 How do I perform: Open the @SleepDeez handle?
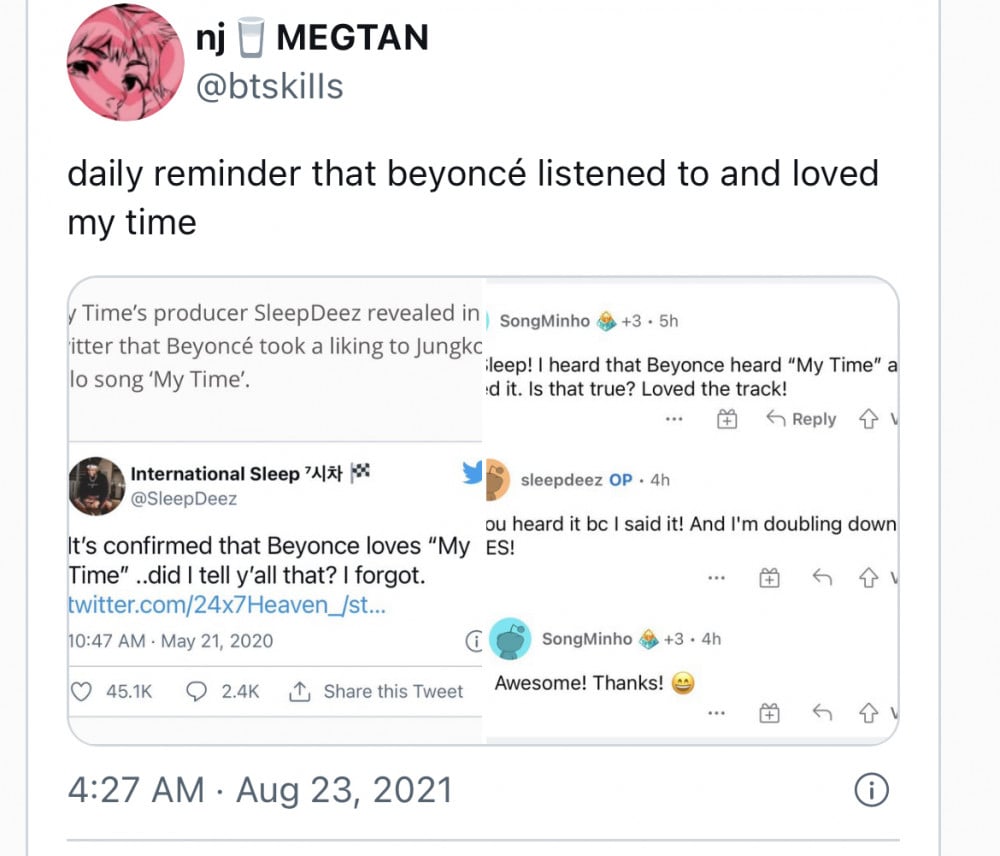[184, 499]
